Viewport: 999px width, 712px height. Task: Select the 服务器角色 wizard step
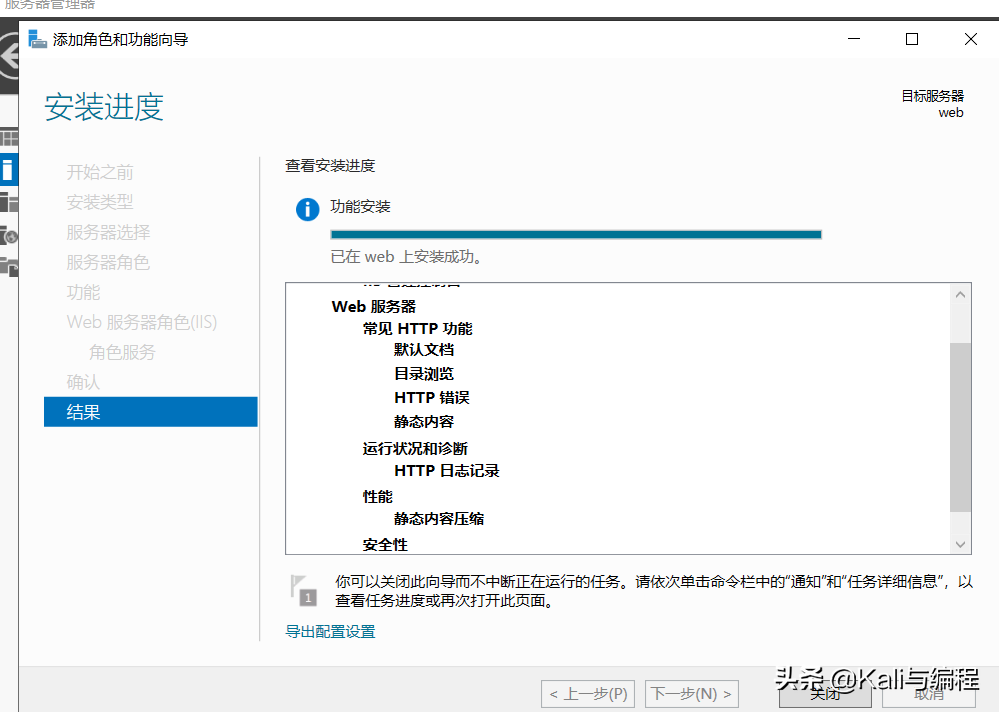tap(108, 262)
